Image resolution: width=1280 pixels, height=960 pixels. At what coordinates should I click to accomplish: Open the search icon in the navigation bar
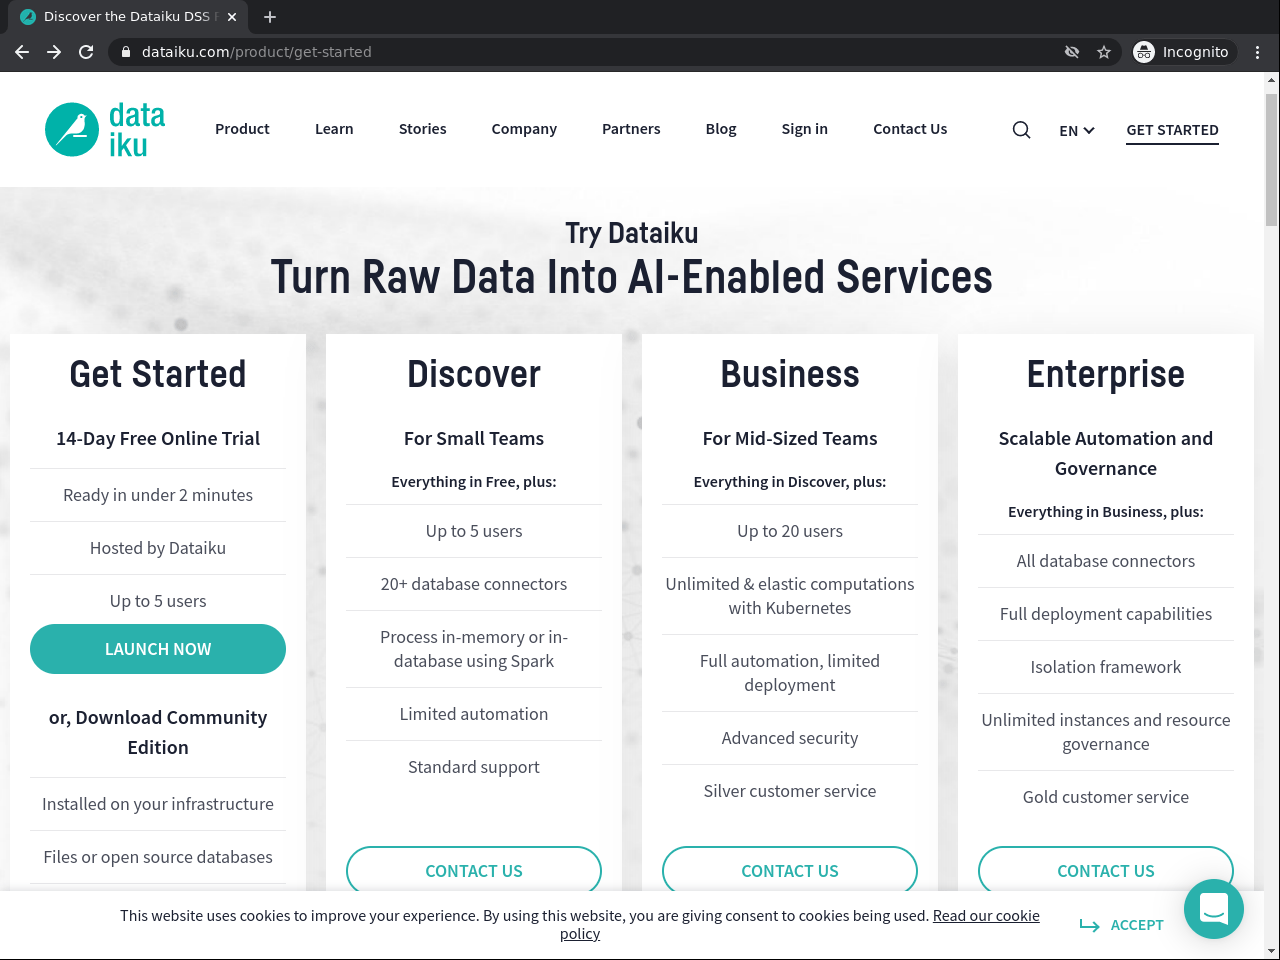[x=1021, y=129]
